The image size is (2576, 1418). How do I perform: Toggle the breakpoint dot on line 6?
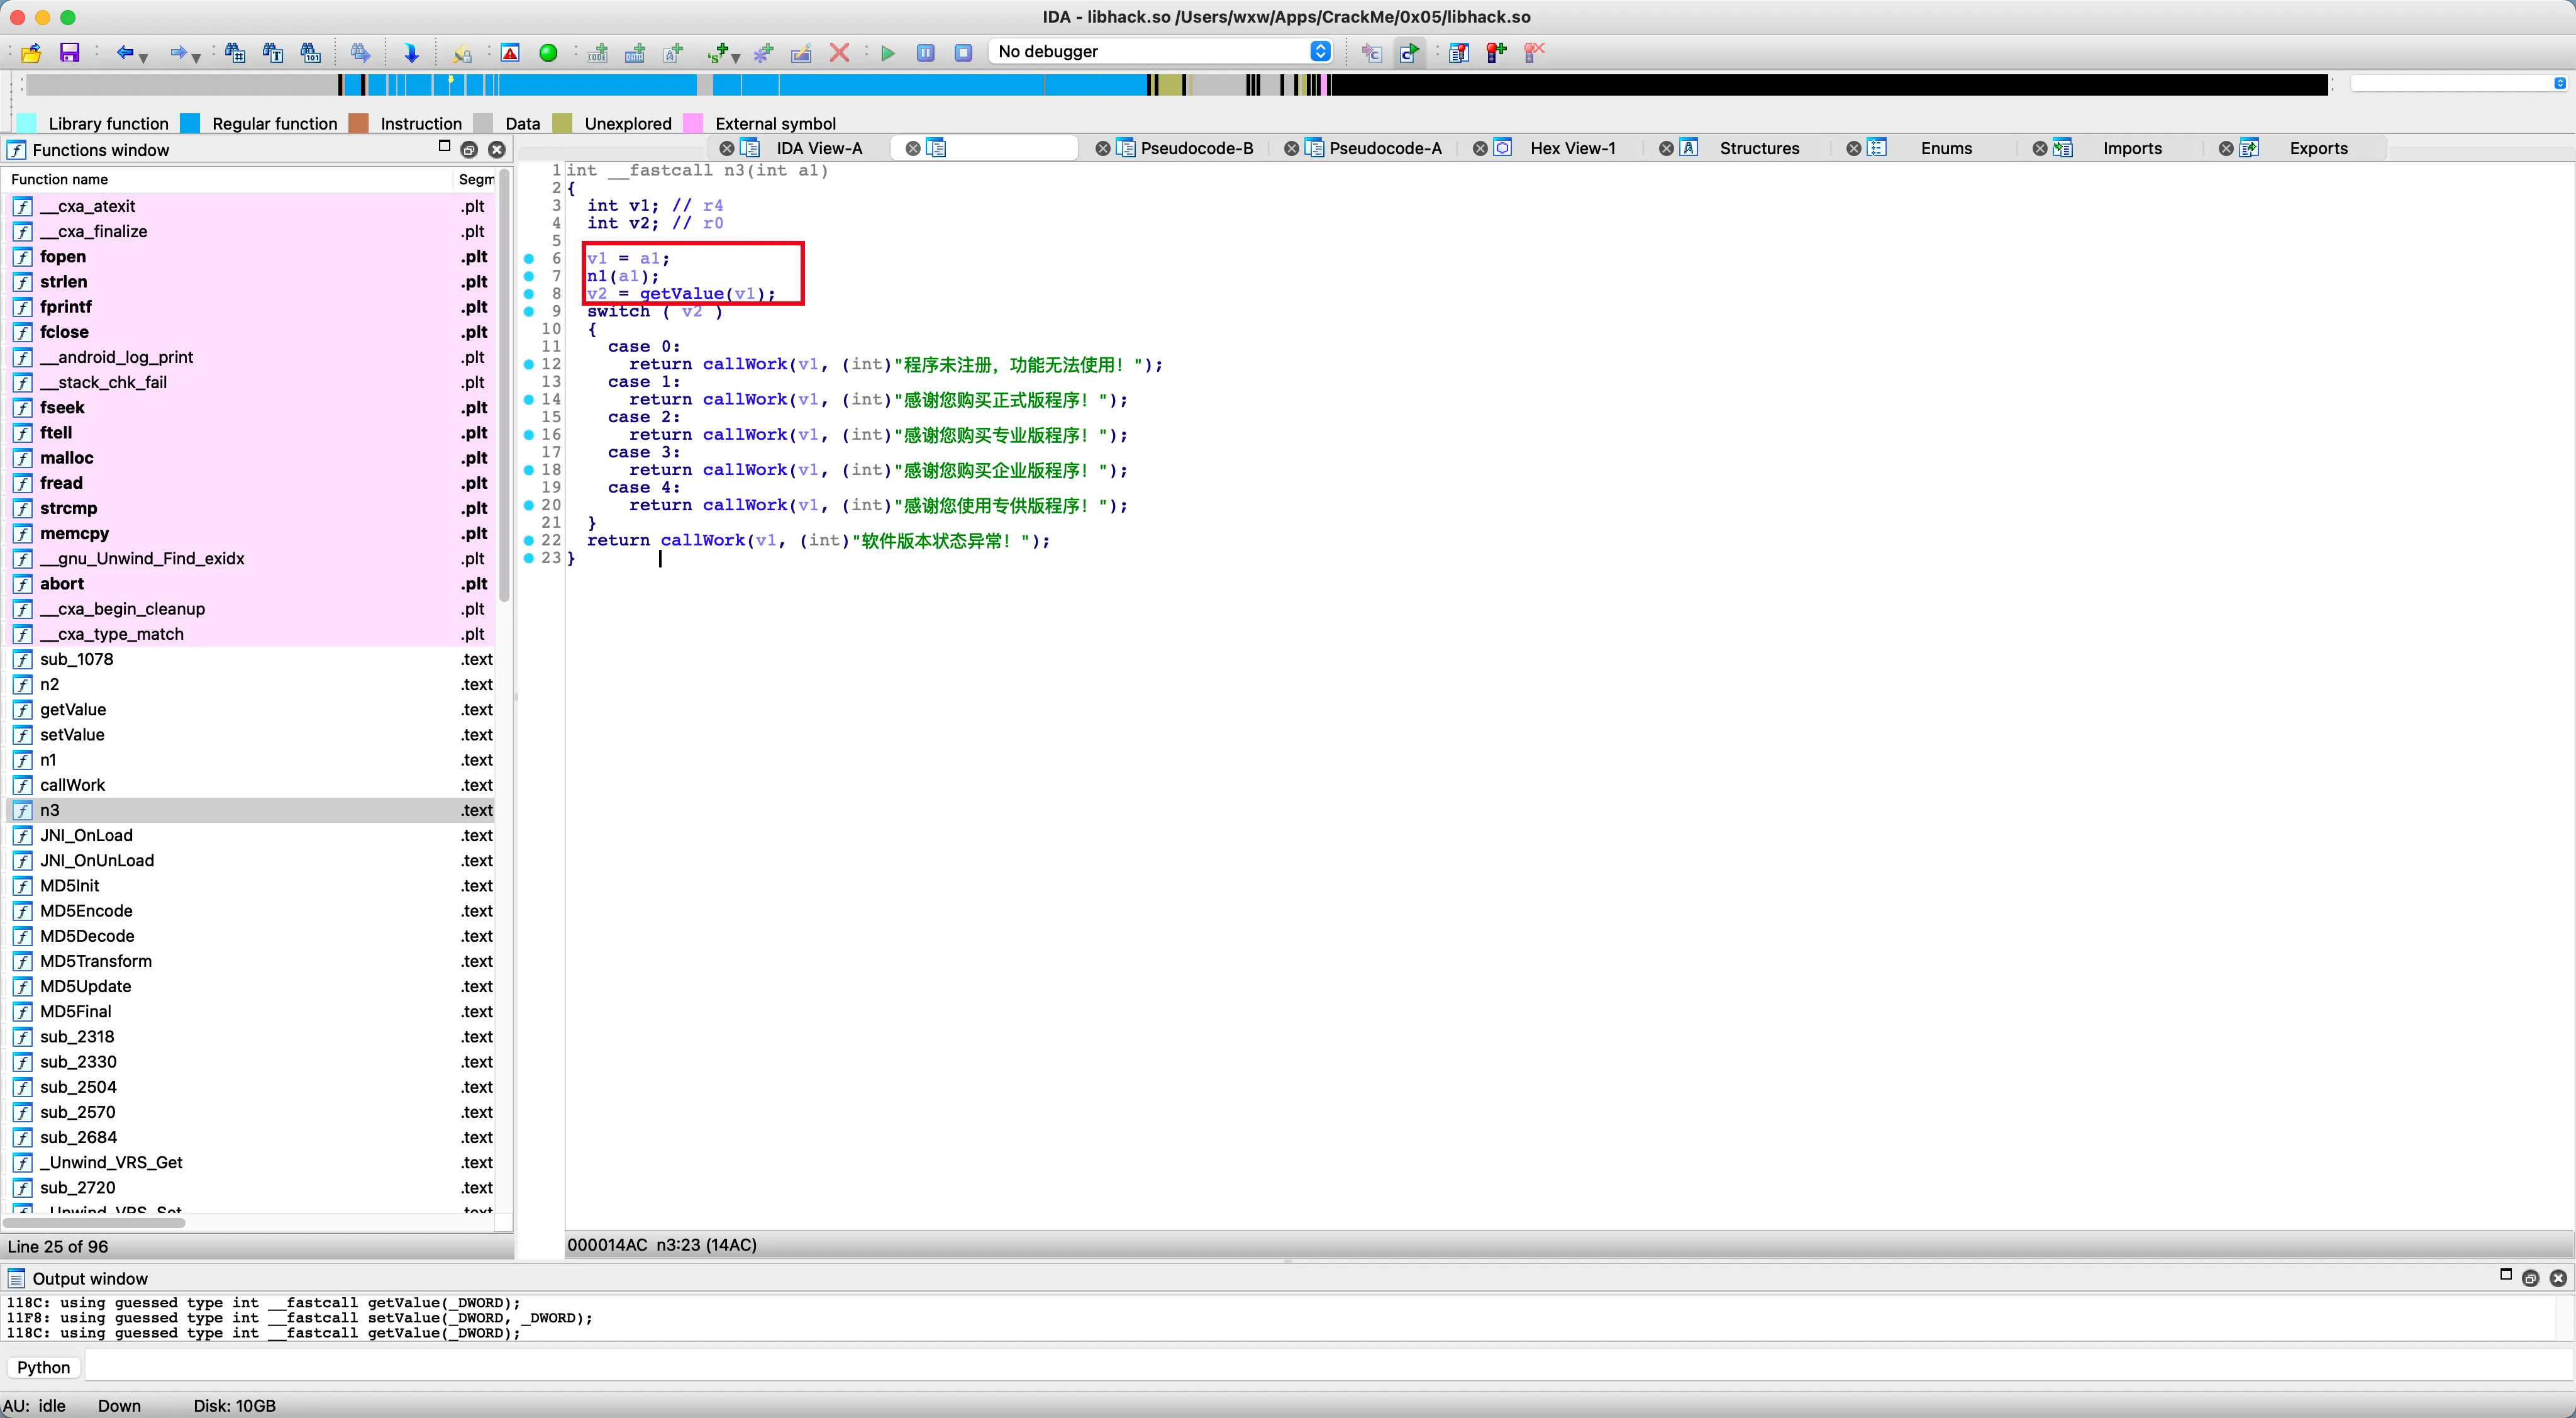click(529, 258)
